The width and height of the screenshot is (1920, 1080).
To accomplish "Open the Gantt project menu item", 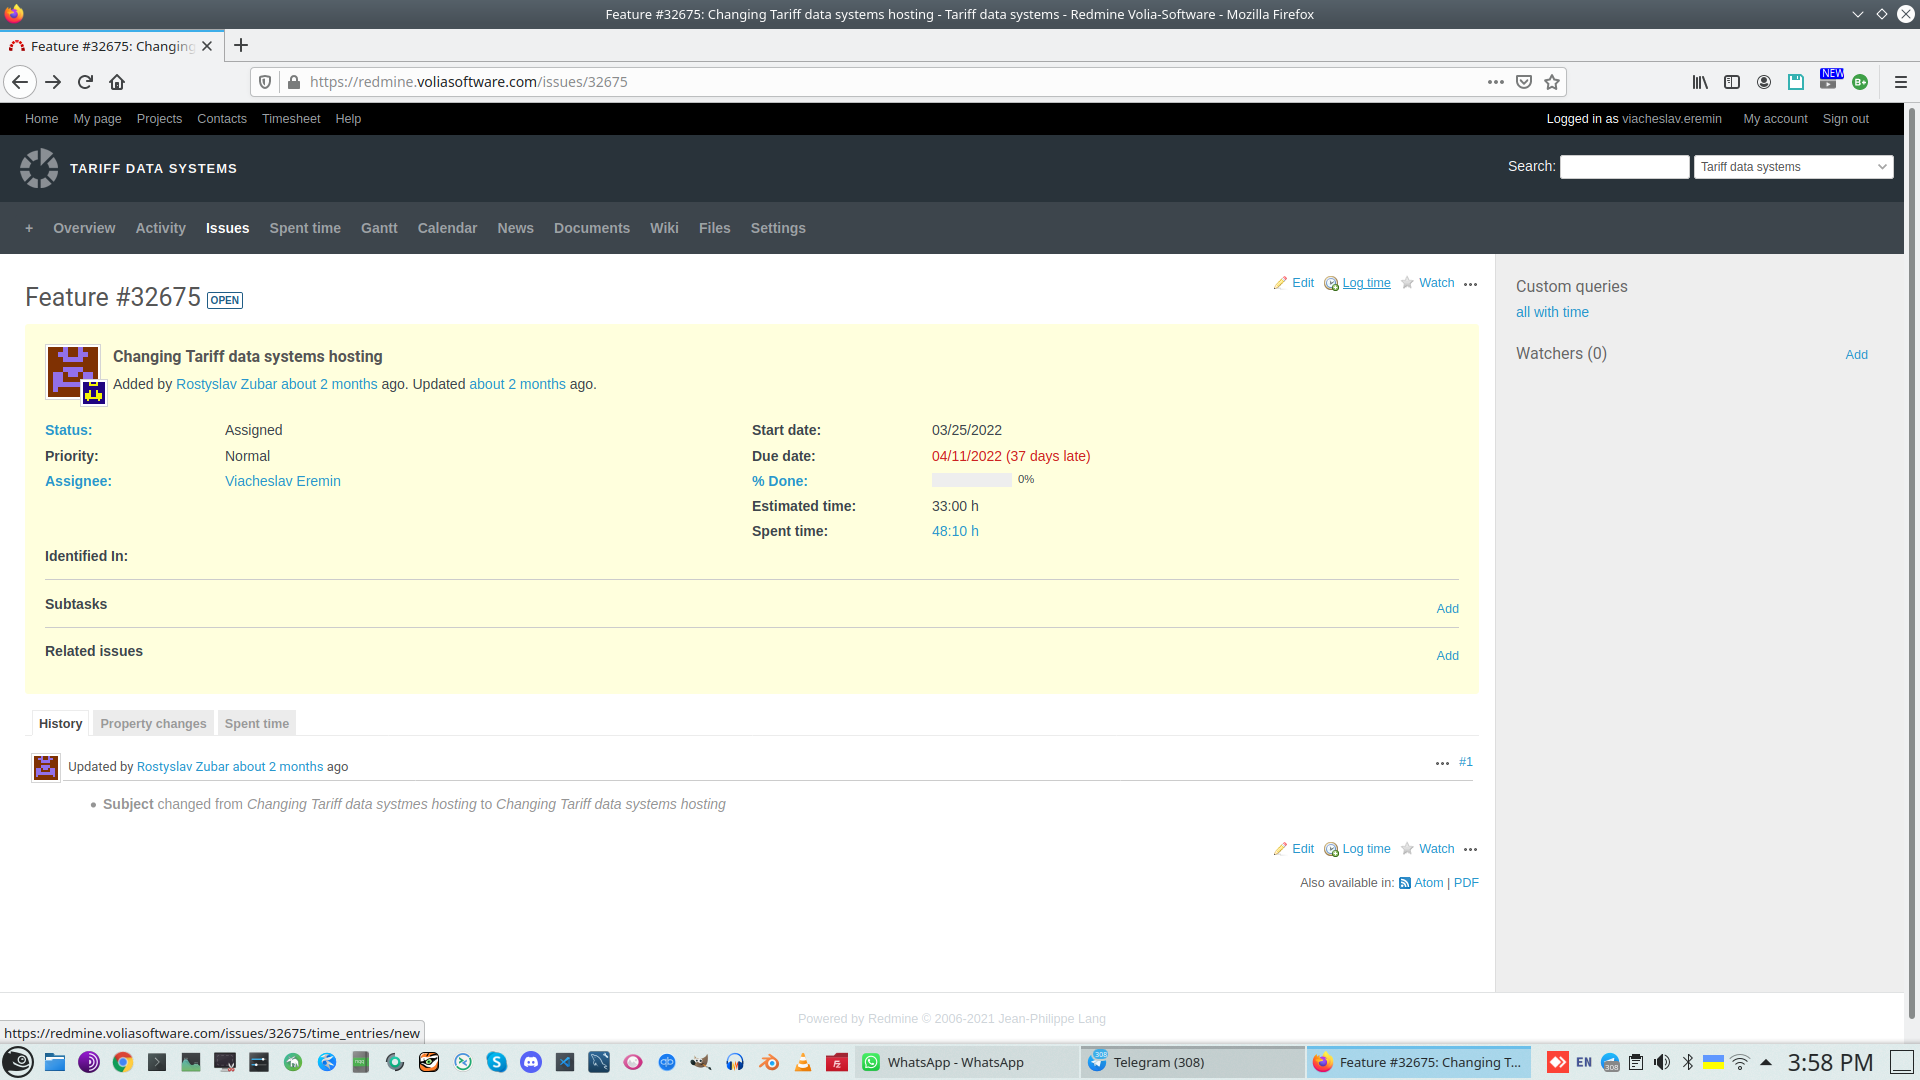I will tap(379, 228).
